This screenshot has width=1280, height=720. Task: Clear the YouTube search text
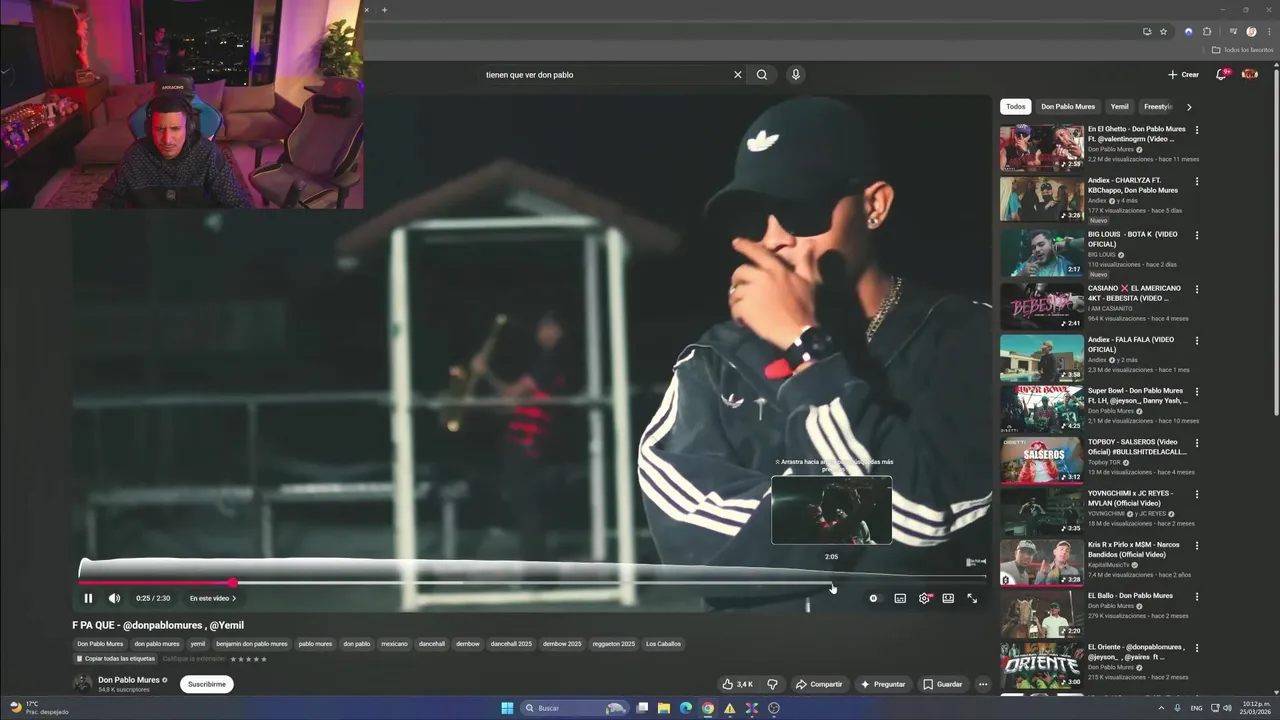tap(738, 74)
